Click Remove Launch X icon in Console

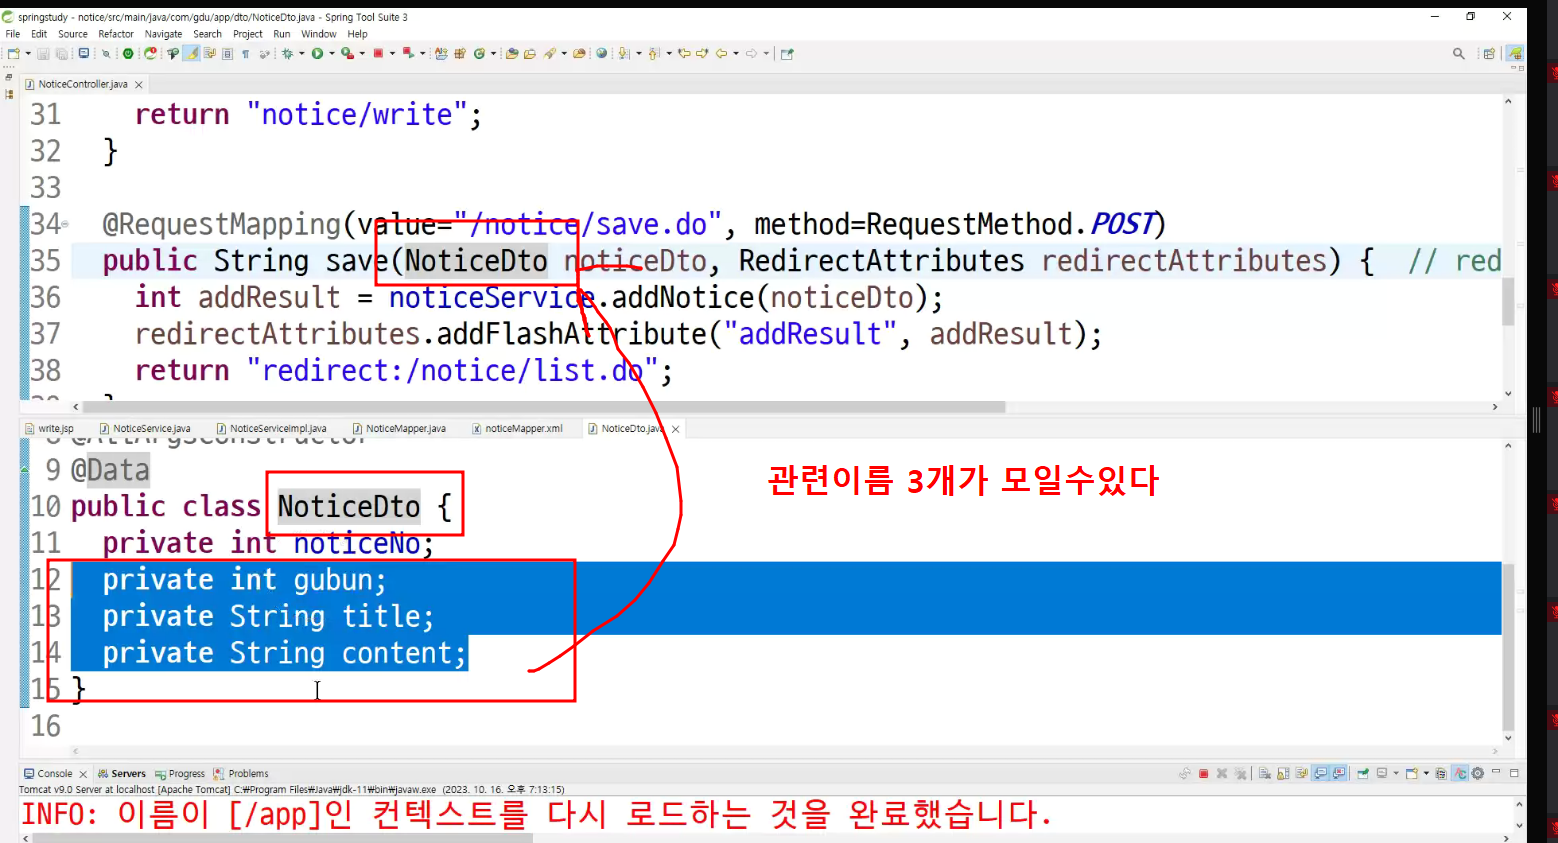(x=1222, y=774)
